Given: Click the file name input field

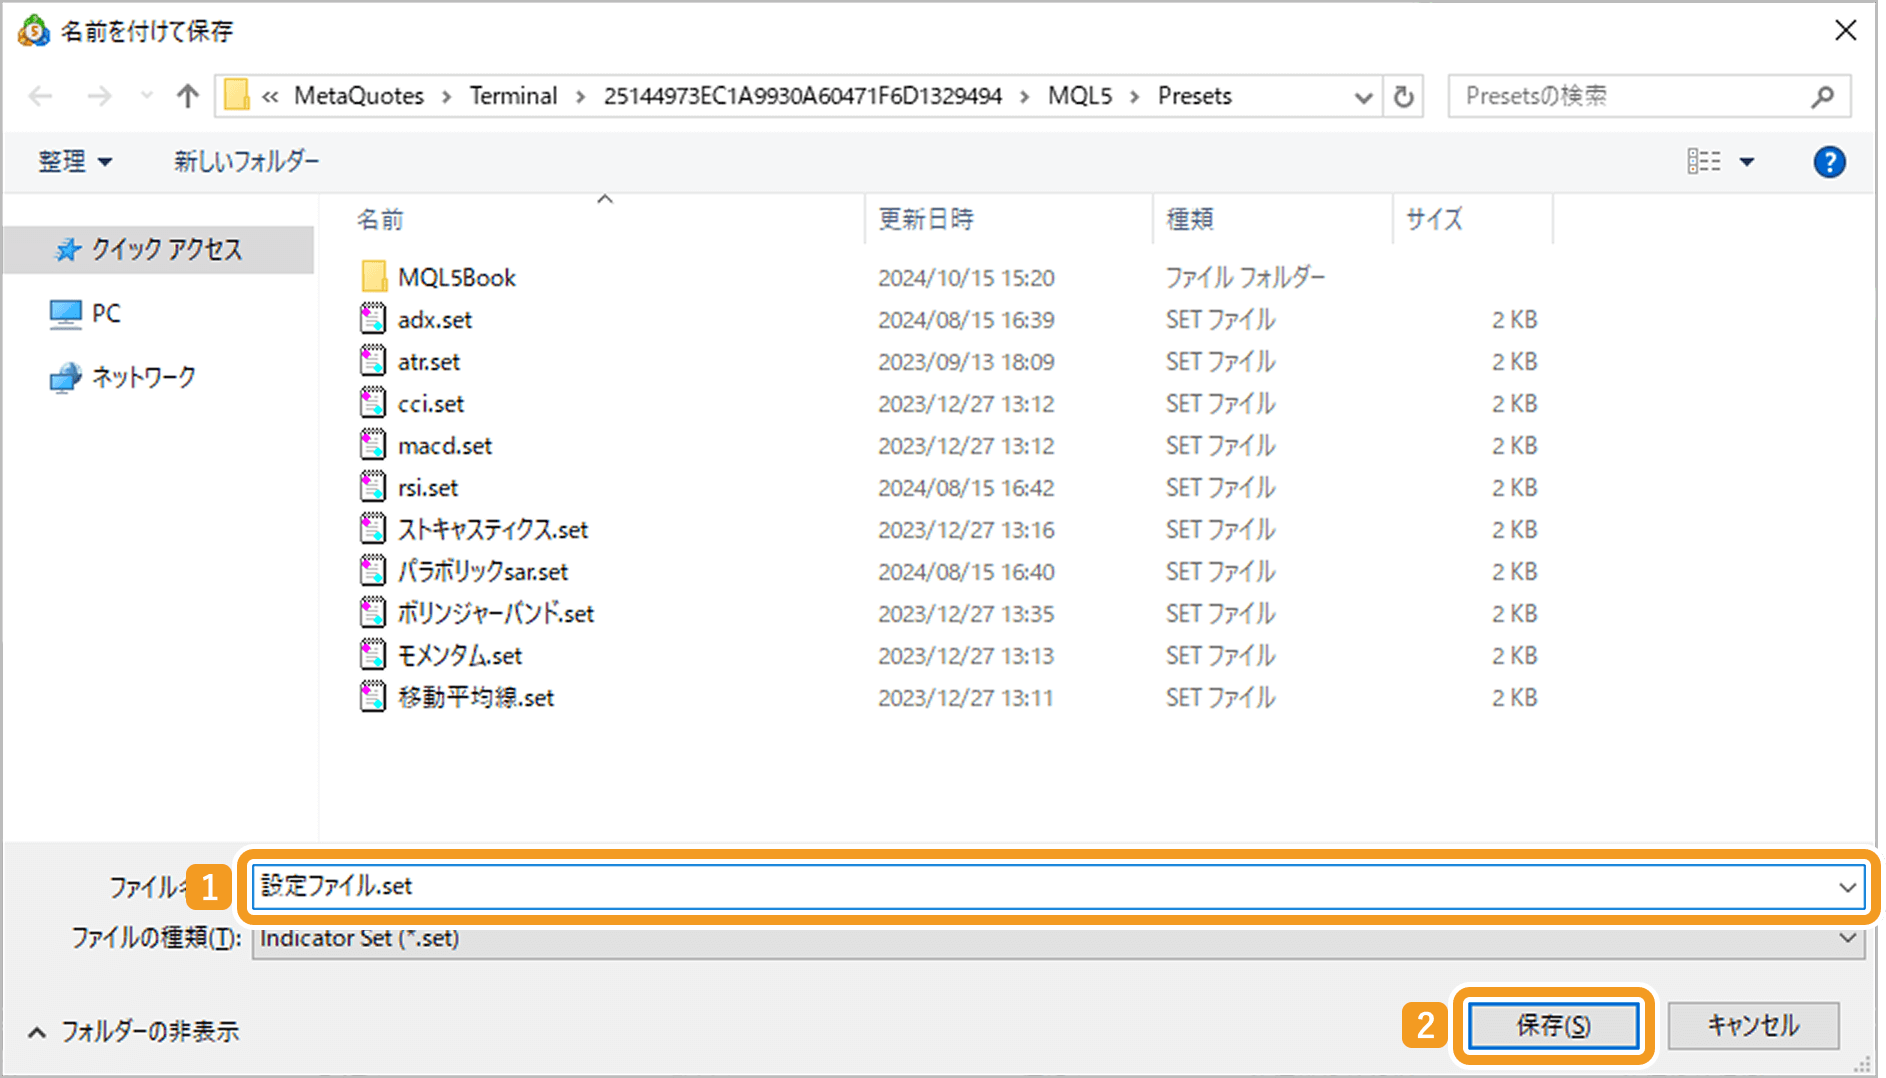Looking at the screenshot, I should point(1040,886).
